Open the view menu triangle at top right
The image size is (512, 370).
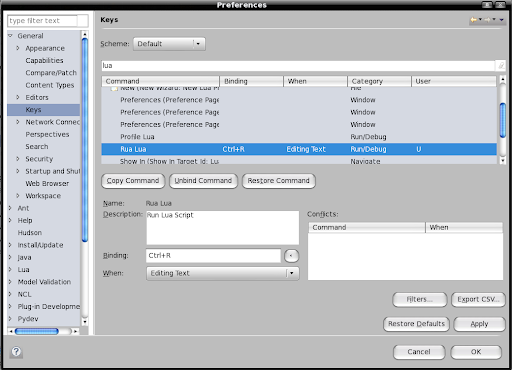coord(501,20)
